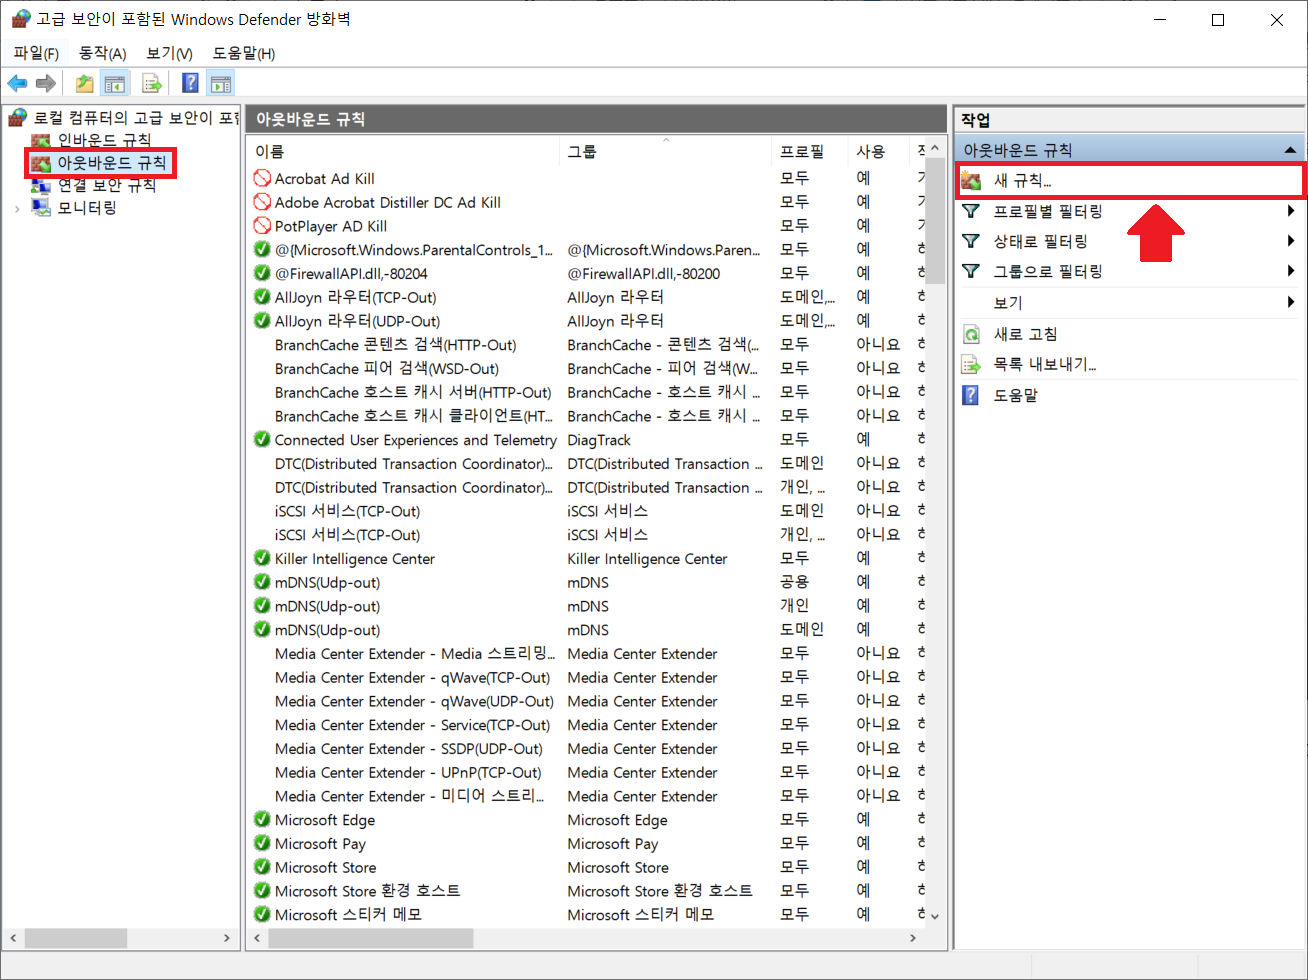The height and width of the screenshot is (980, 1308).
Task: Select 인바운드 규칙 in the tree
Action: (104, 140)
